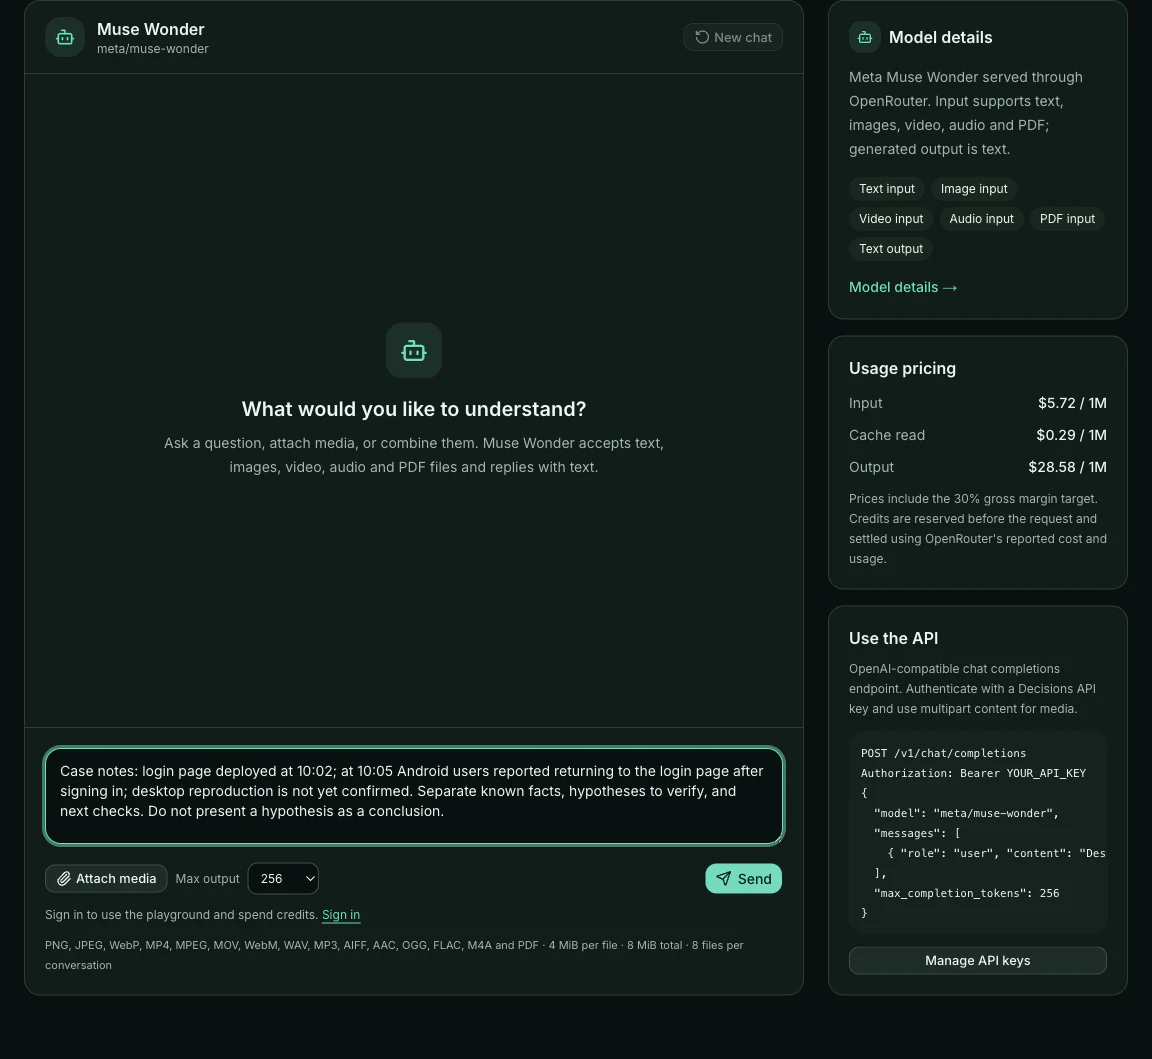Image resolution: width=1152 pixels, height=1059 pixels.
Task: Click the Cache read label in Usage pricing
Action: coord(887,435)
